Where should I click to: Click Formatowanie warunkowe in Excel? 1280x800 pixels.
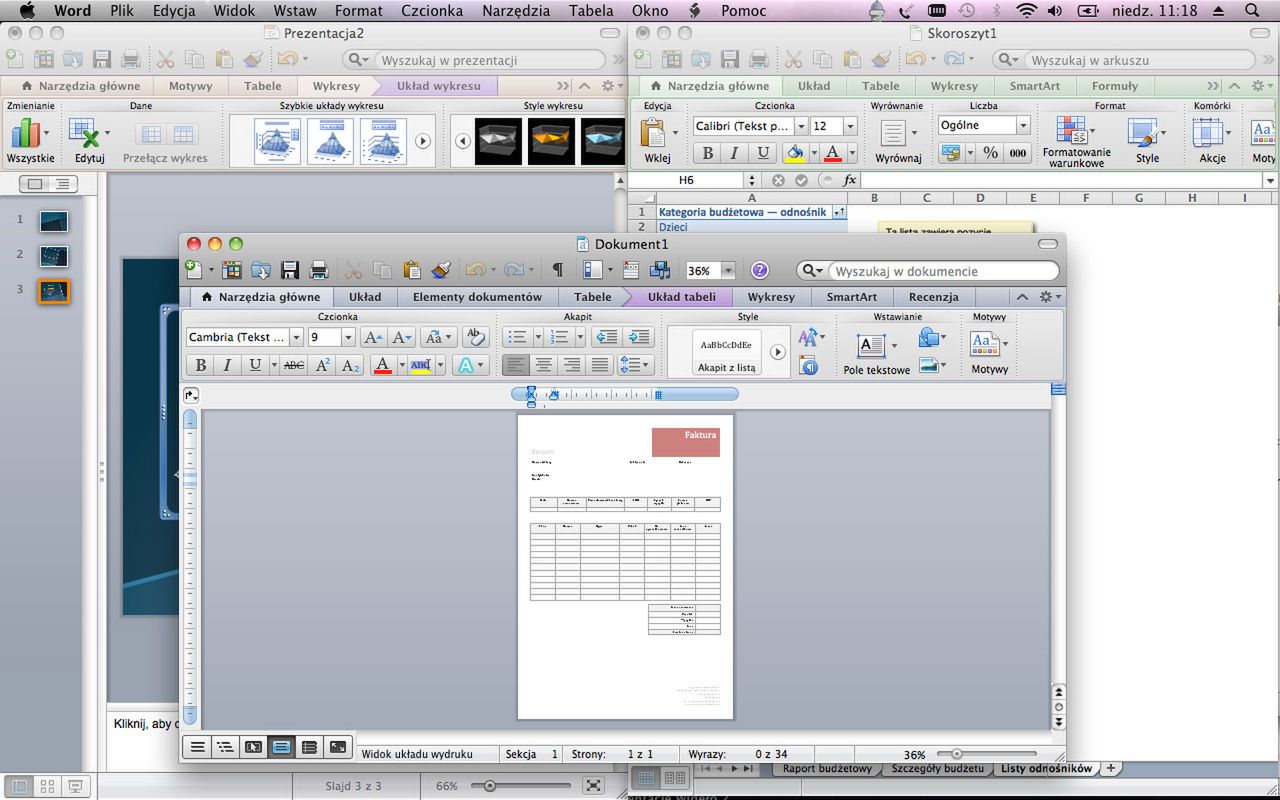[x=1072, y=131]
